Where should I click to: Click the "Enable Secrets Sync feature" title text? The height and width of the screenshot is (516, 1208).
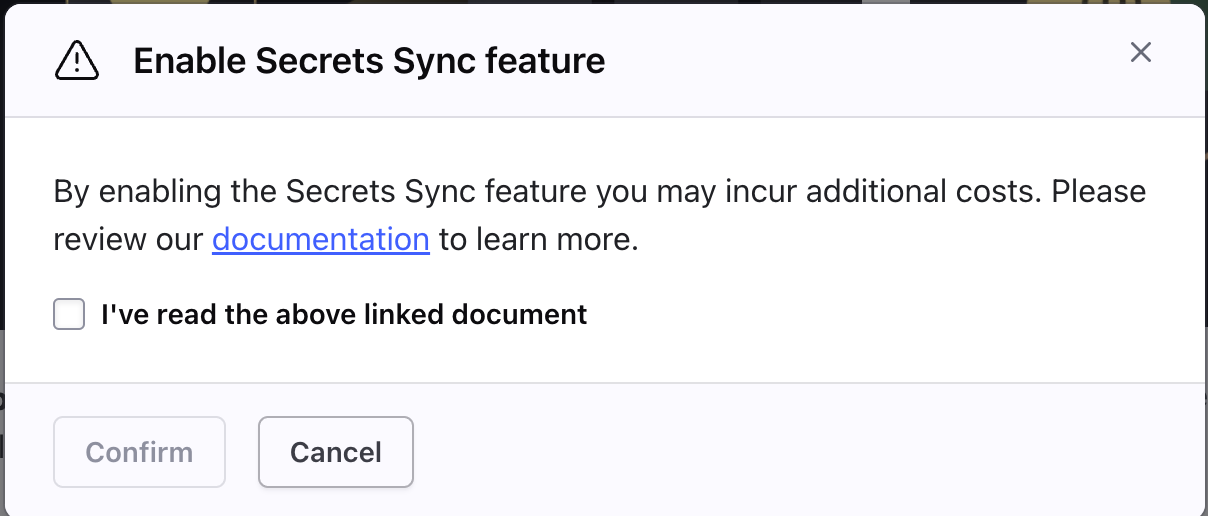[x=369, y=61]
